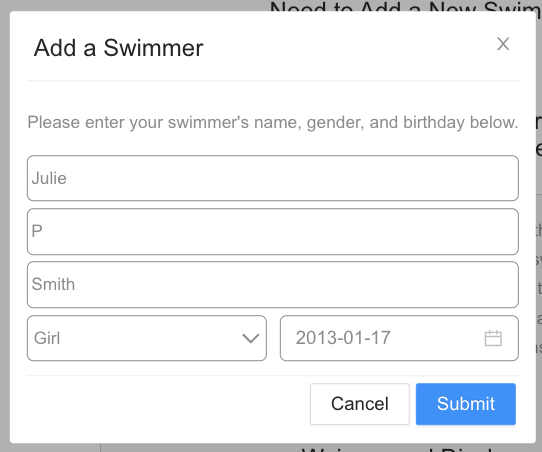
Task: Click the 2013-01-17 birthday date field
Action: [x=399, y=338]
